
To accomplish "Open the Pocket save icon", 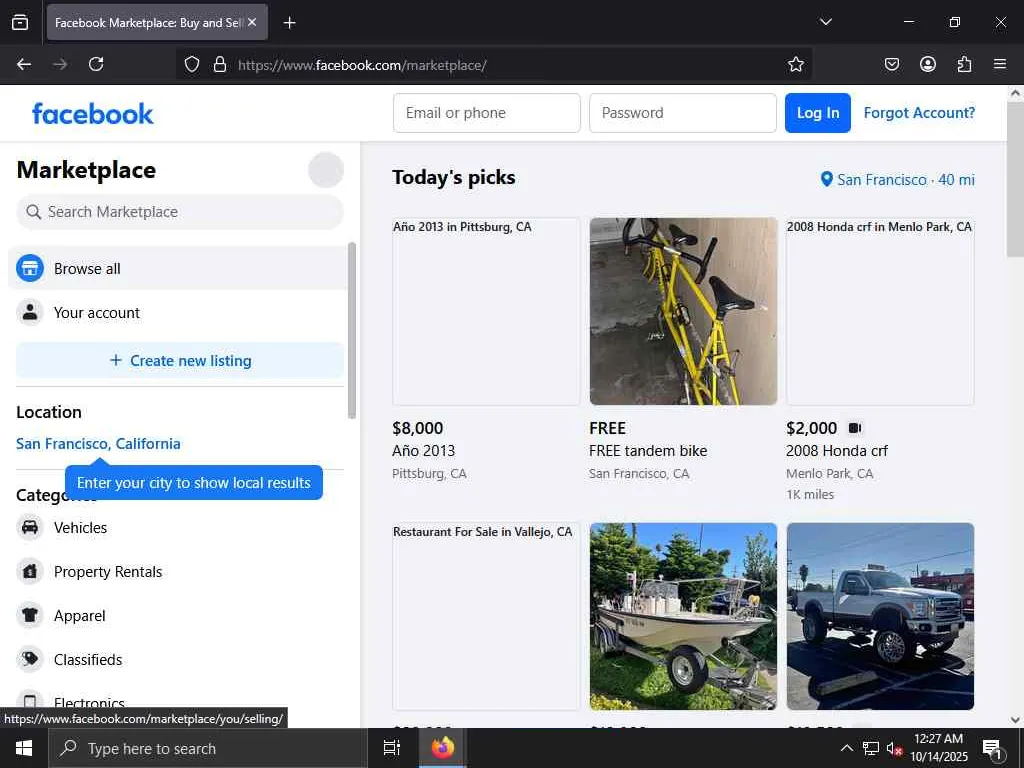I will tap(891, 64).
